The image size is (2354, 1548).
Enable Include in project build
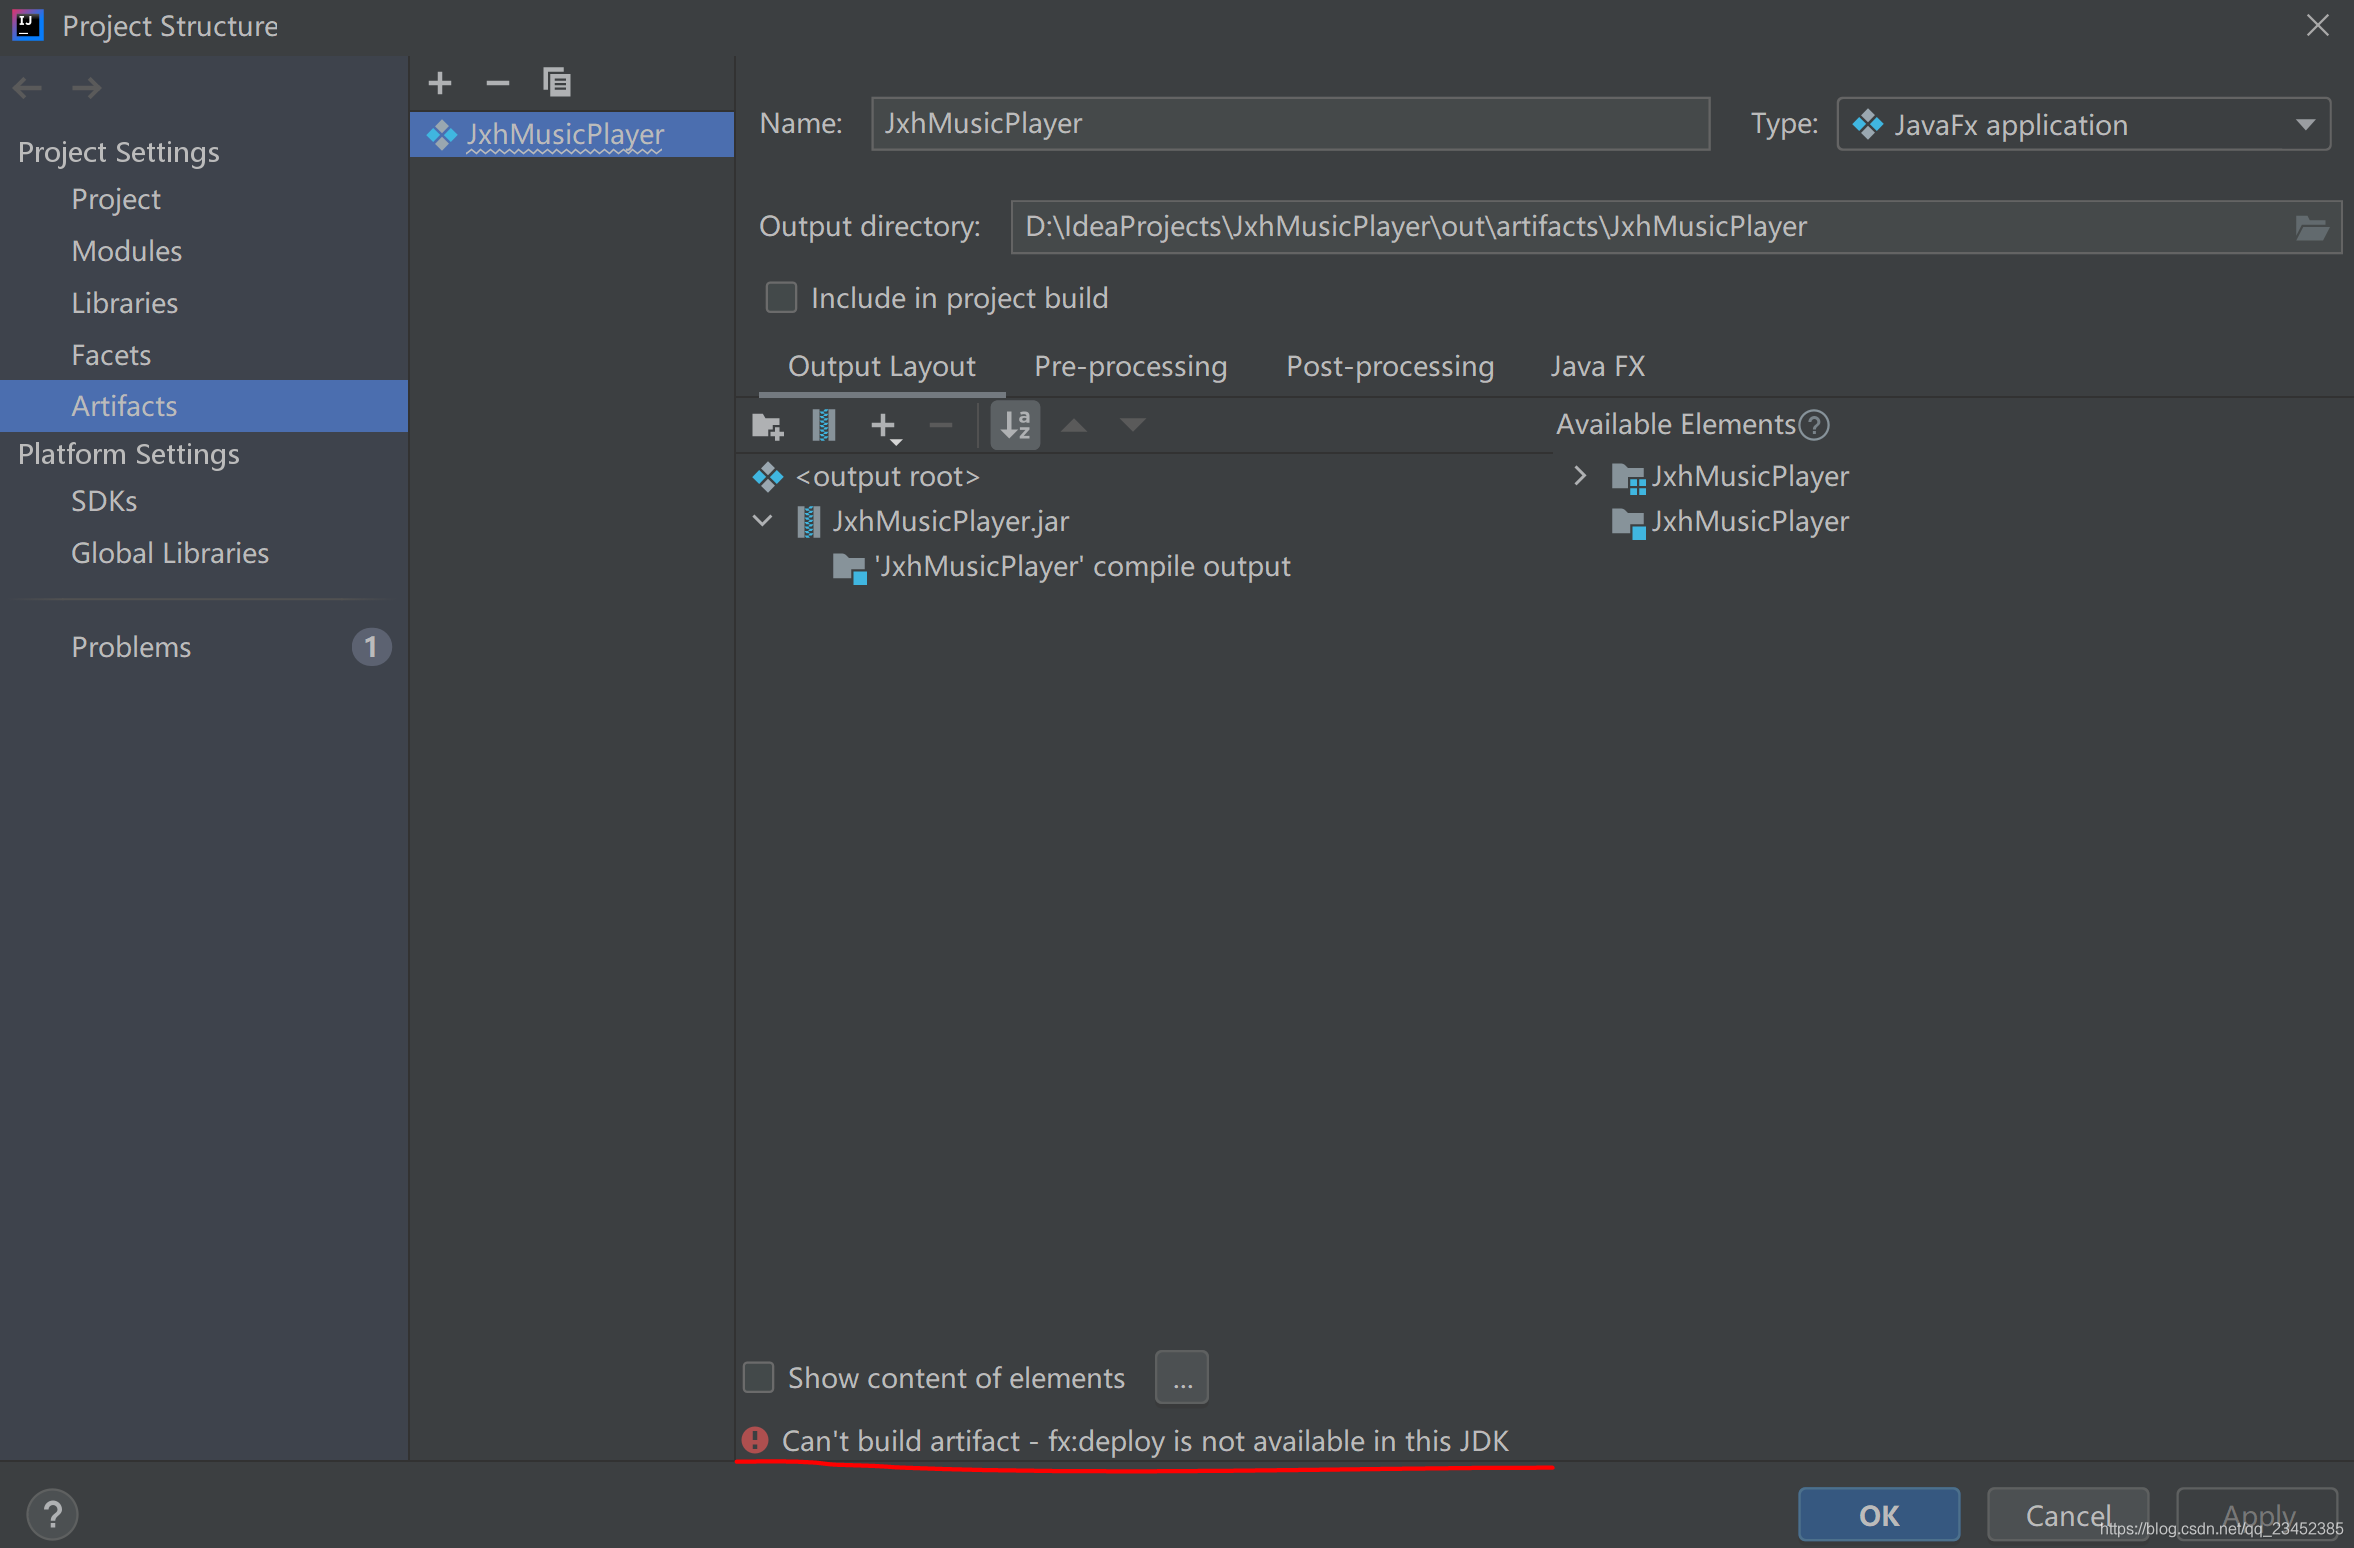tap(781, 297)
